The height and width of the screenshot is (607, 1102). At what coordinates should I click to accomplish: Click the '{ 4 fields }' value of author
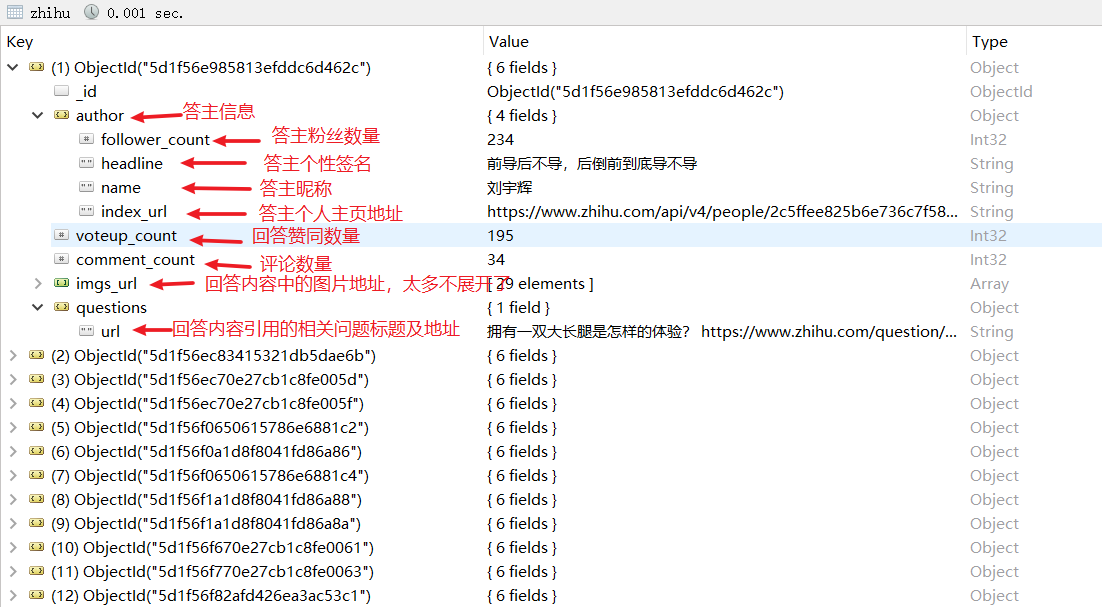(521, 115)
